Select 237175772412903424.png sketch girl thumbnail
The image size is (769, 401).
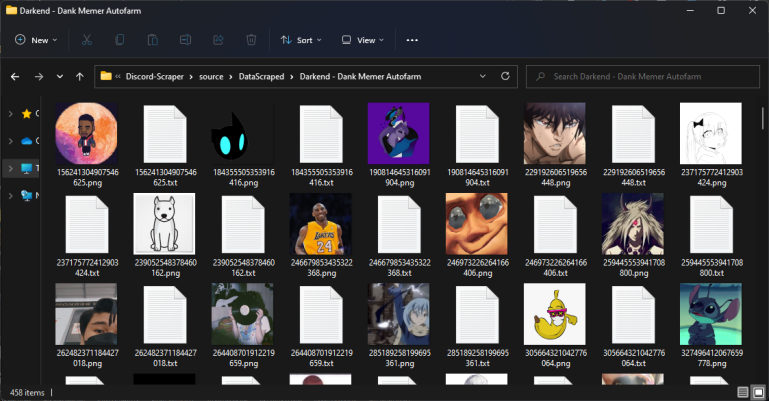pos(711,133)
